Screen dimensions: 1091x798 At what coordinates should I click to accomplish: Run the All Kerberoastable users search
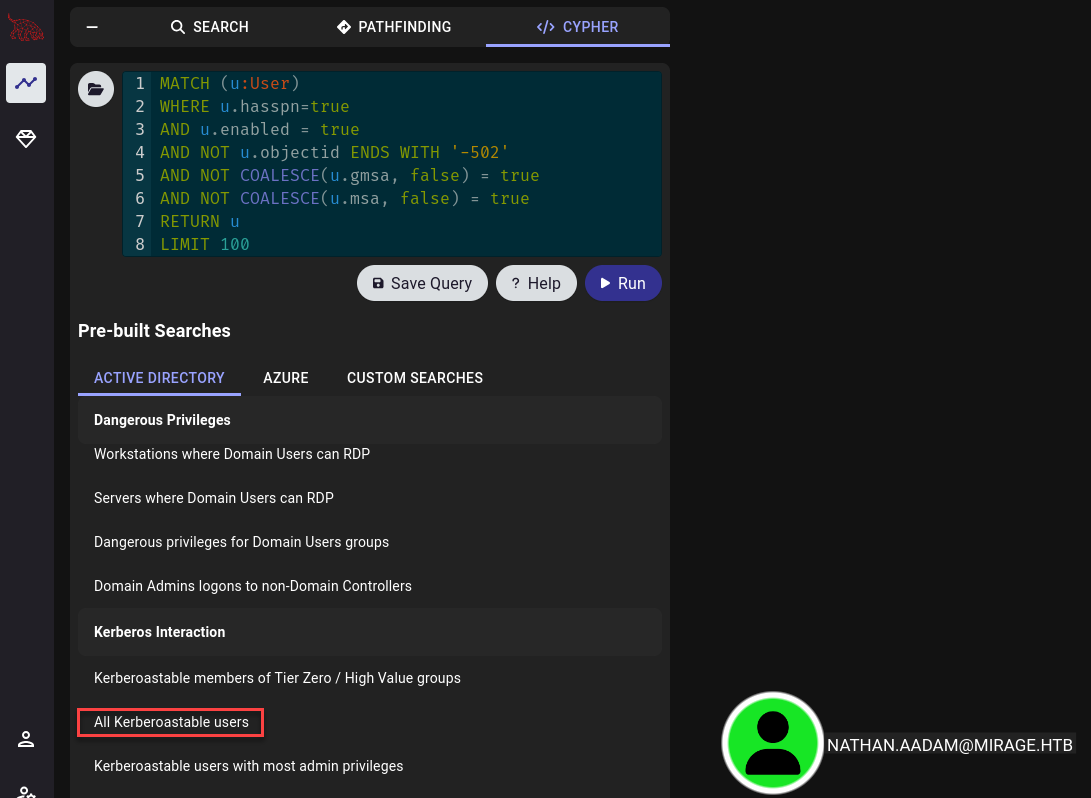click(x=170, y=722)
